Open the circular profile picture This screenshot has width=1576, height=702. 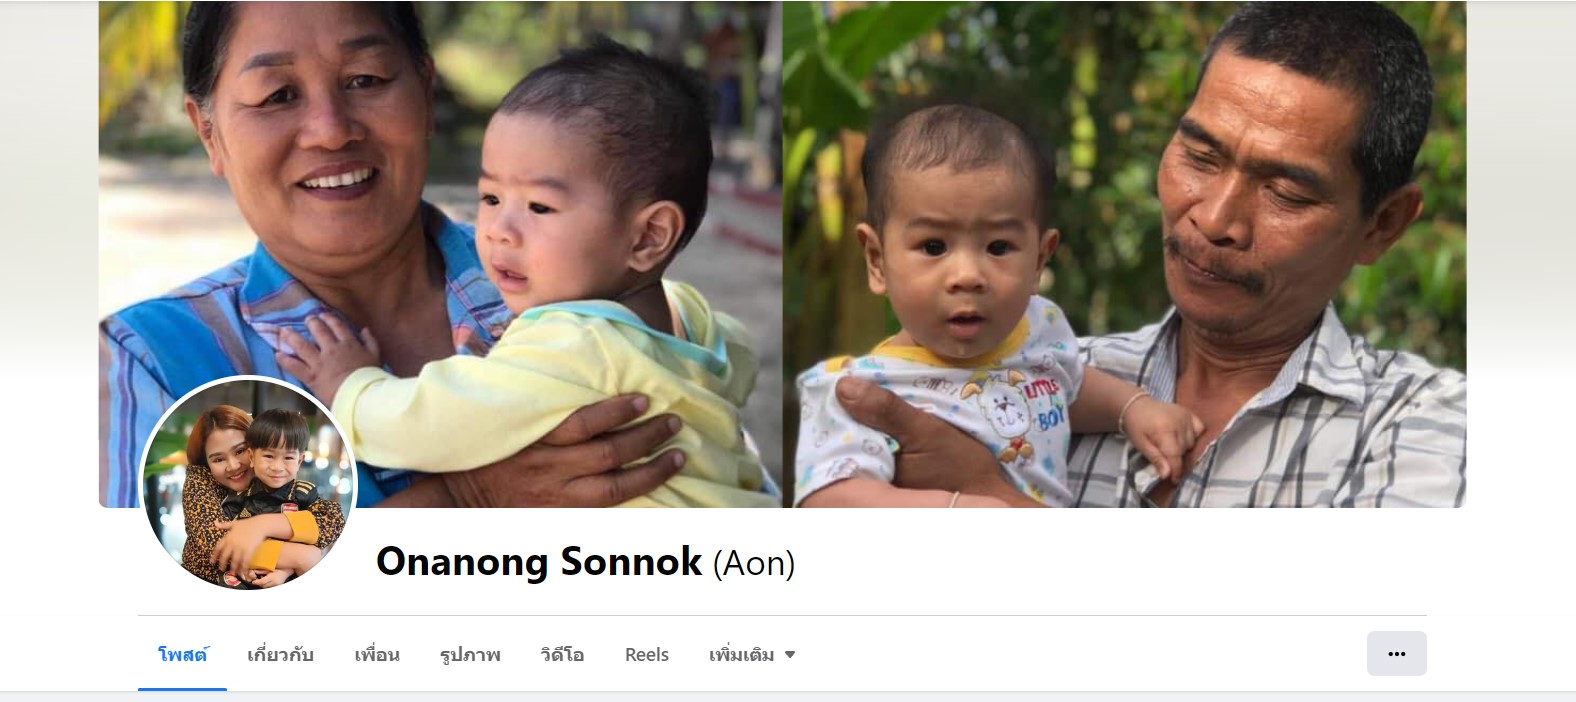(x=248, y=484)
